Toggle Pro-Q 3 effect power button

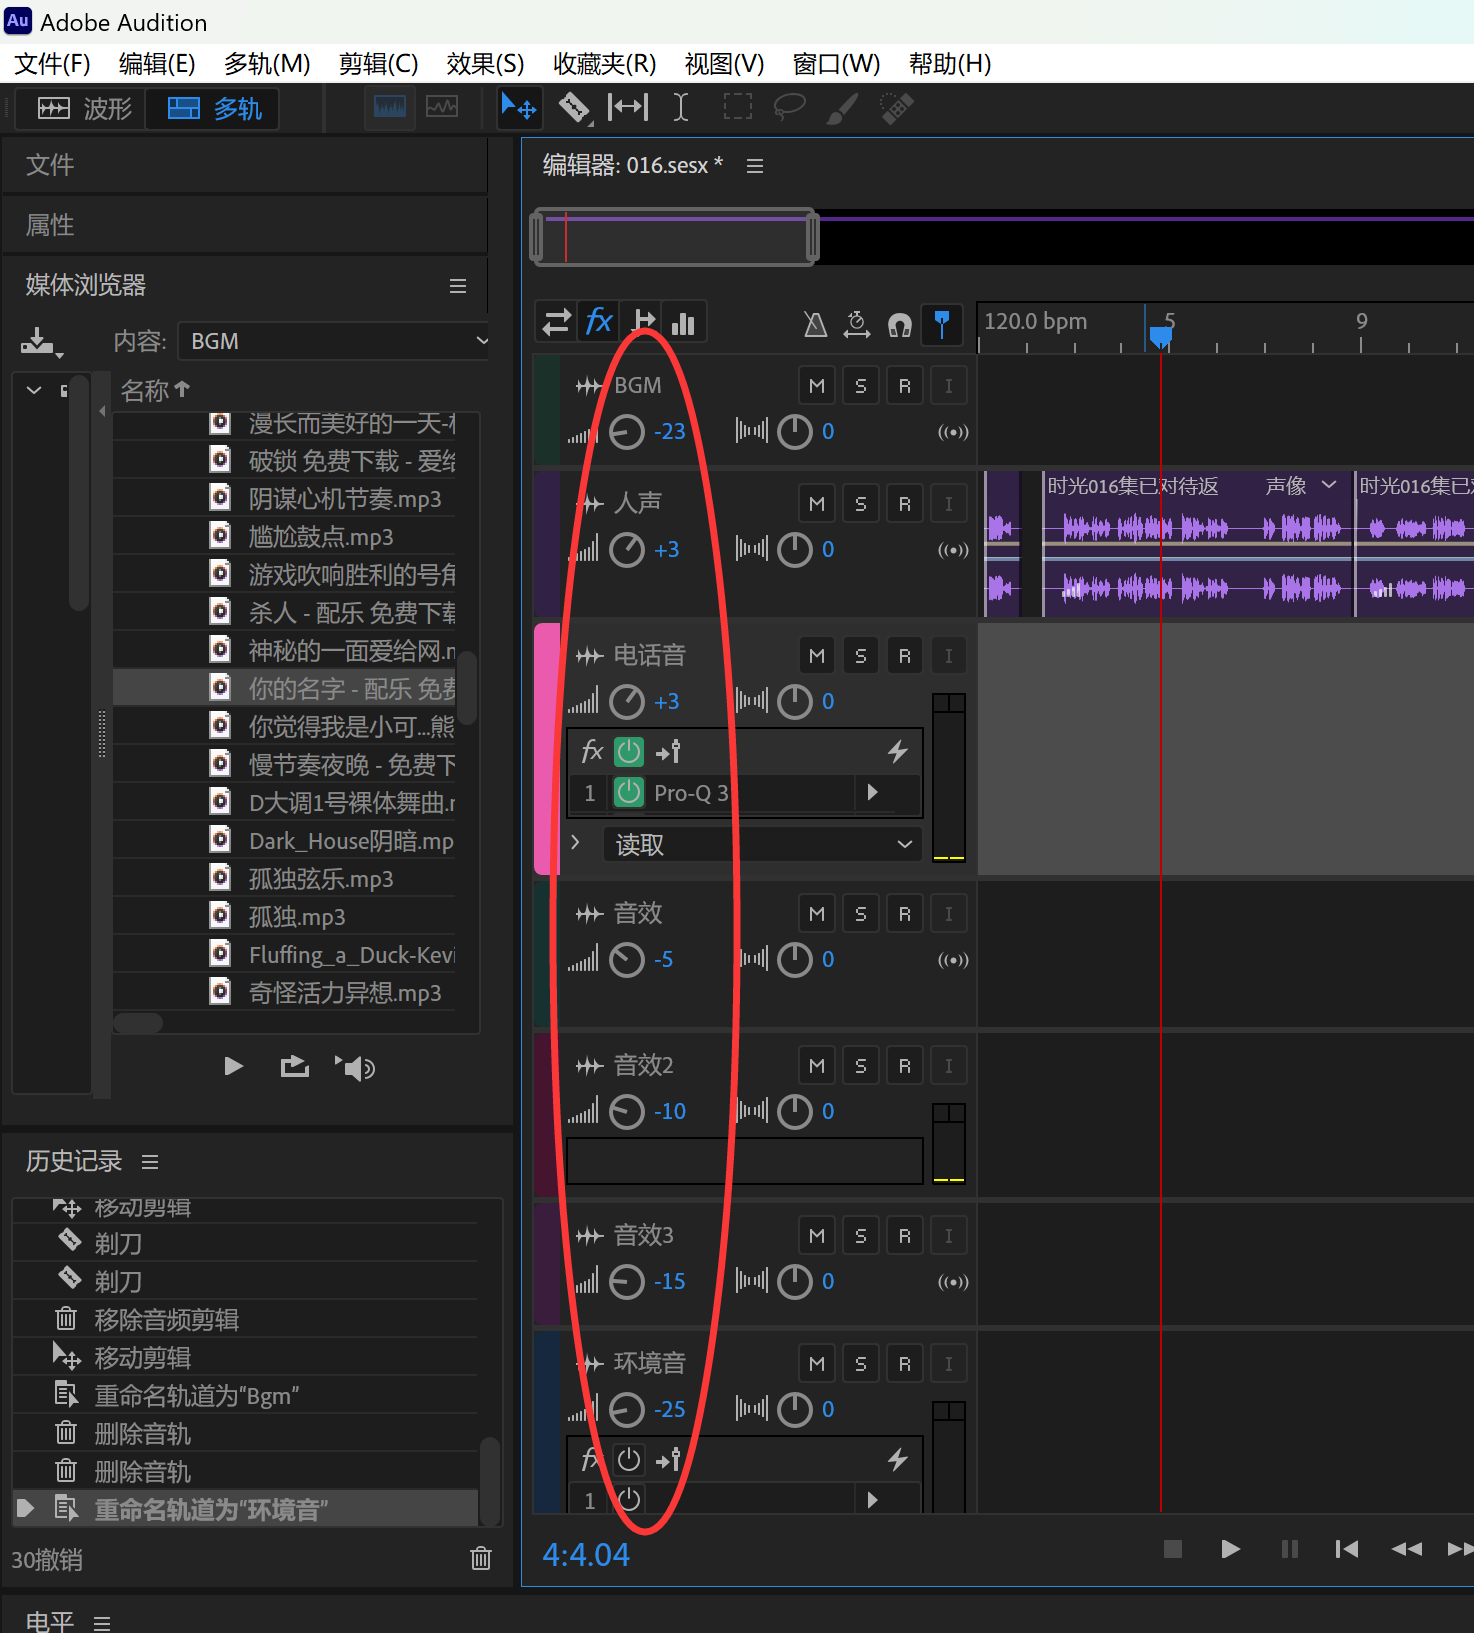628,793
